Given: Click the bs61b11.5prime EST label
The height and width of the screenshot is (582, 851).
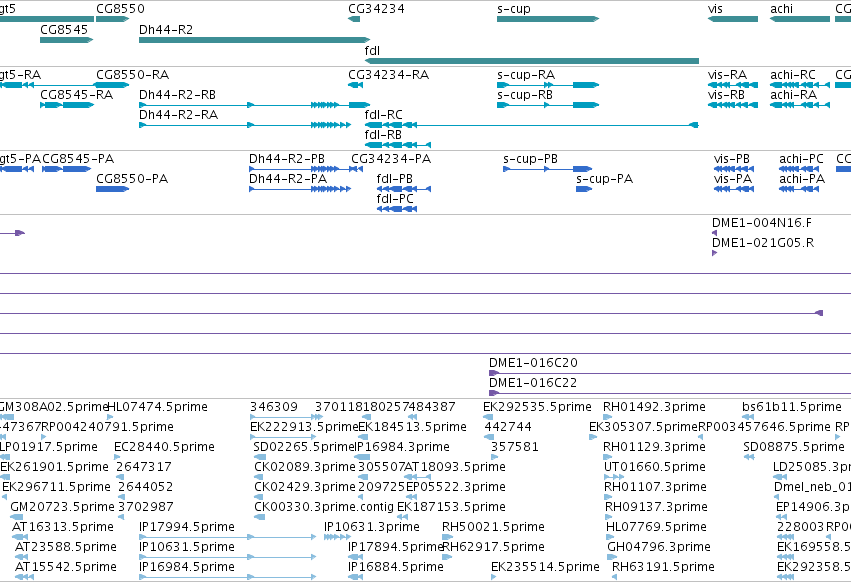Looking at the screenshot, I should (792, 407).
